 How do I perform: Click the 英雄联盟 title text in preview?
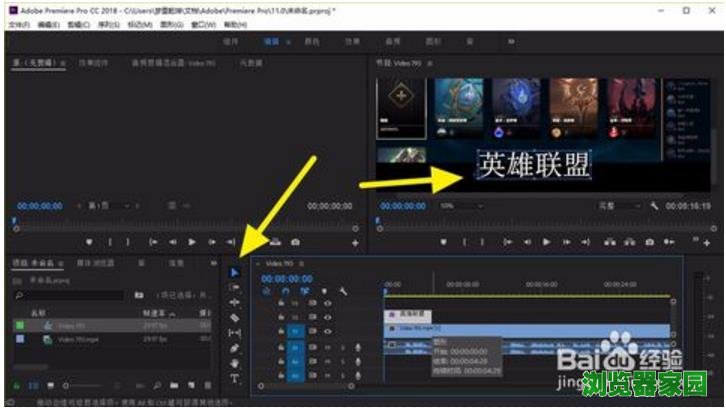coord(533,164)
